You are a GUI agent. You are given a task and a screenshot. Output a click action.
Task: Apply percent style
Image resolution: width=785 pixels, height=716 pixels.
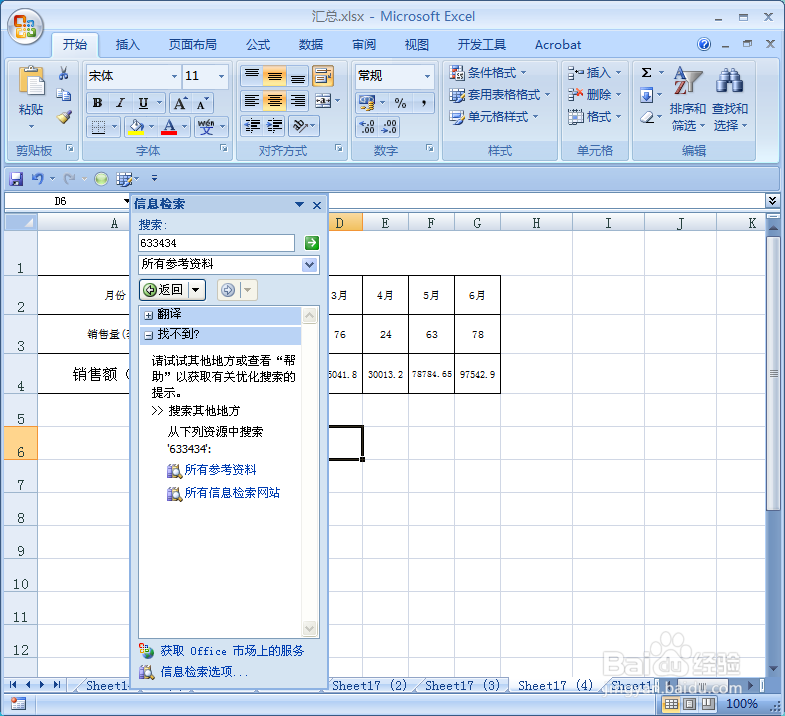[401, 103]
